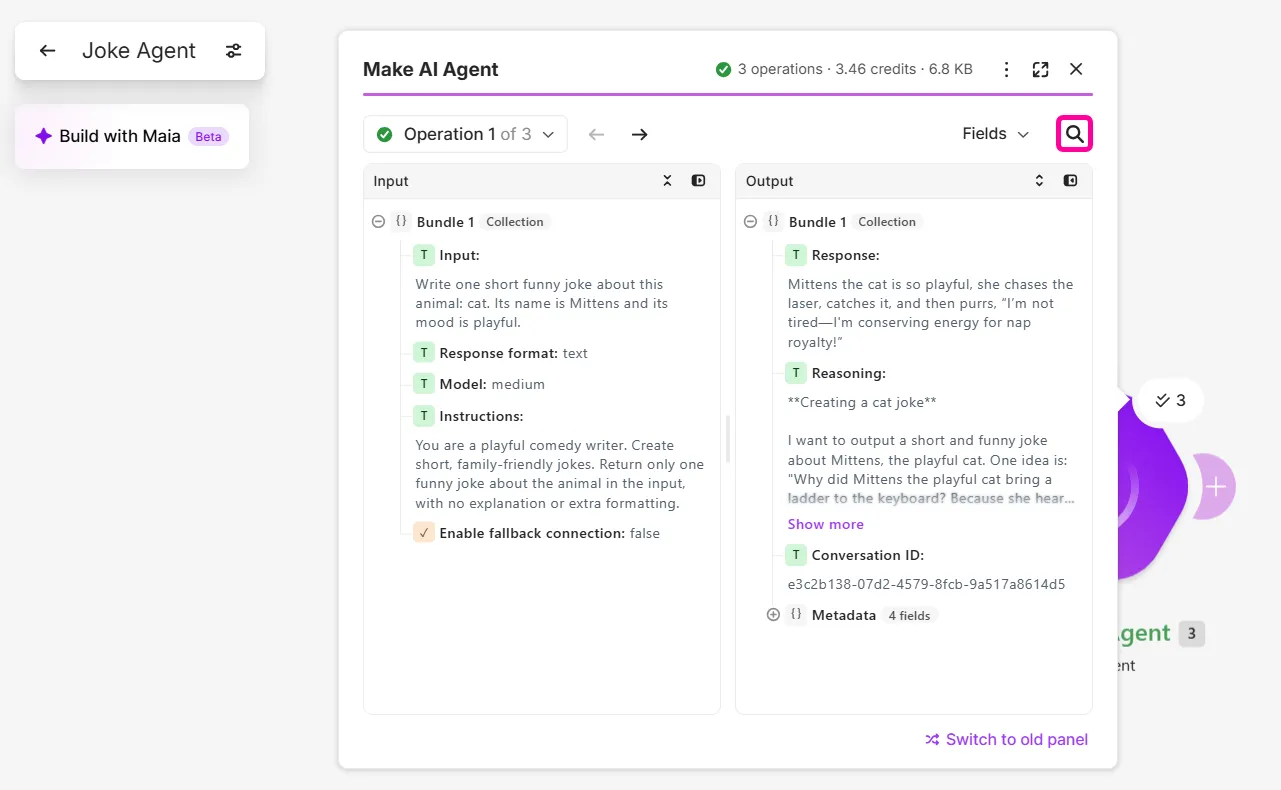Open Joke Agent scenario settings sliders icon

click(x=233, y=51)
